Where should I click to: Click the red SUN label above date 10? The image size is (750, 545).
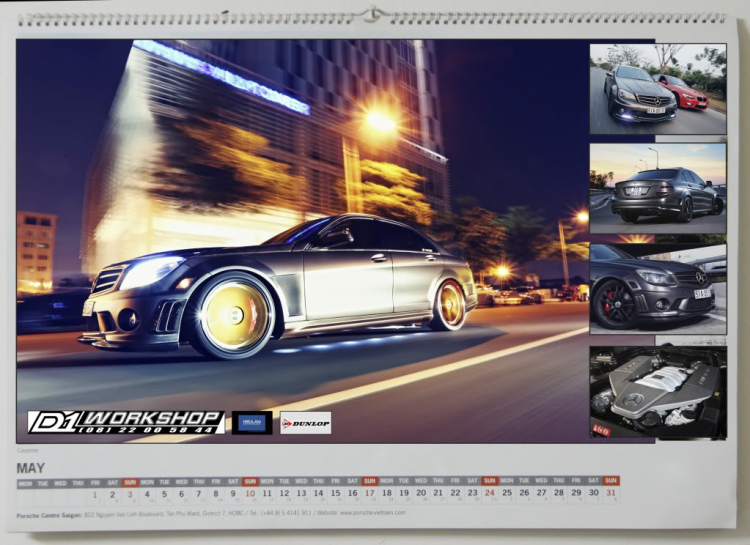pos(250,481)
